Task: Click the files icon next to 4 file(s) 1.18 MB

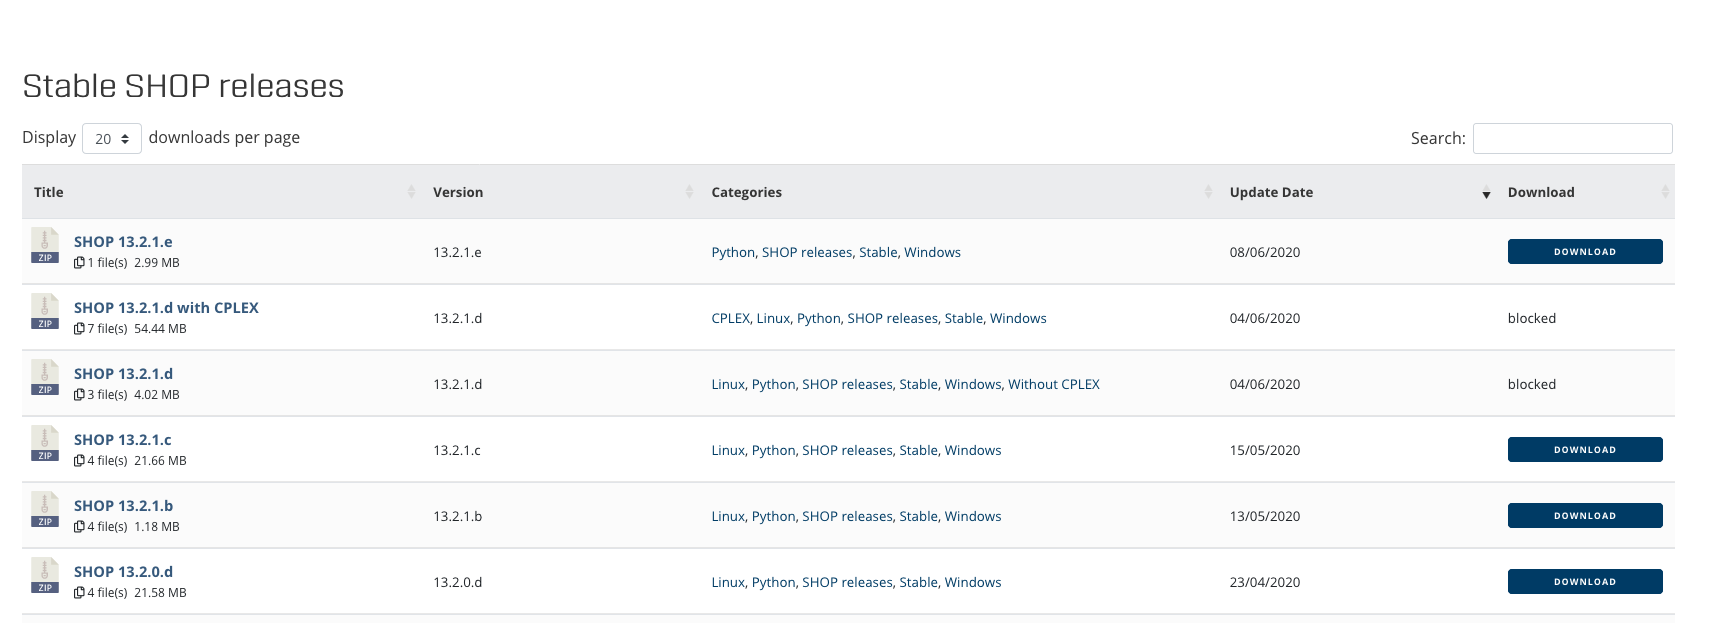Action: click(79, 527)
